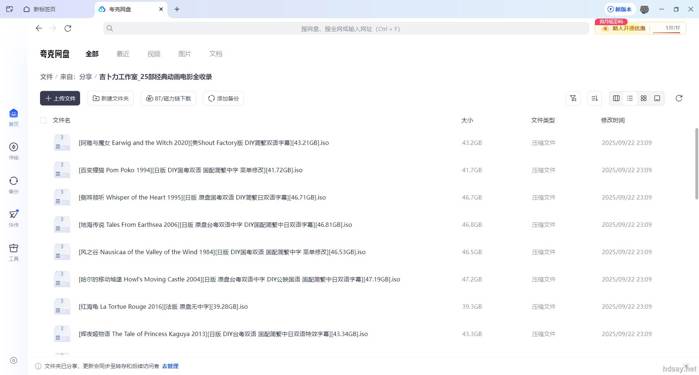
Task: Switch to the 最近 category tab
Action: coord(123,54)
